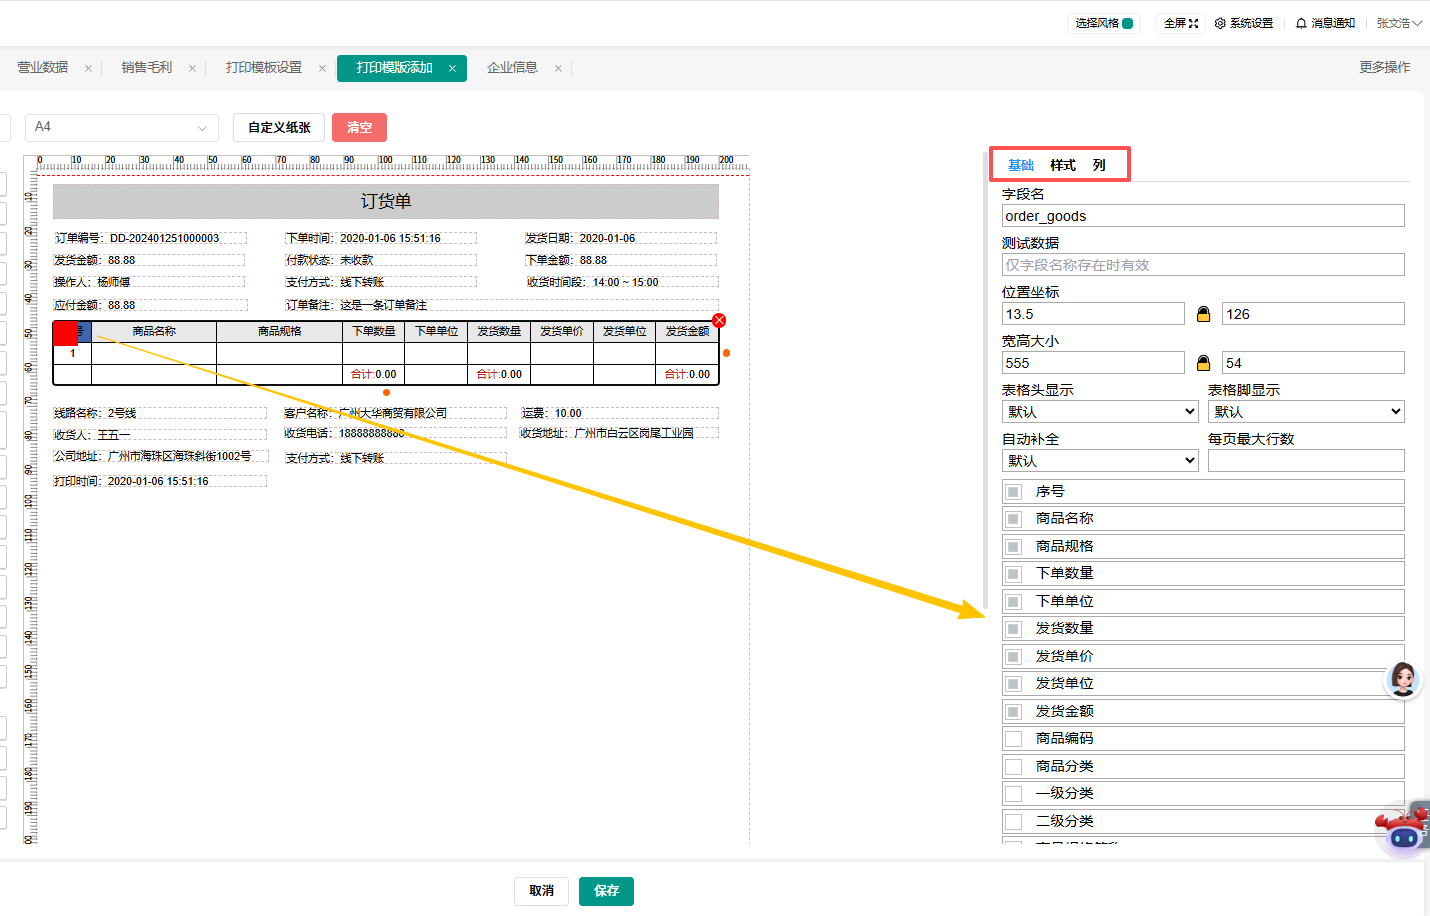The image size is (1430, 916).
Task: Switch to the 销售毛利 tab
Action: tap(147, 67)
